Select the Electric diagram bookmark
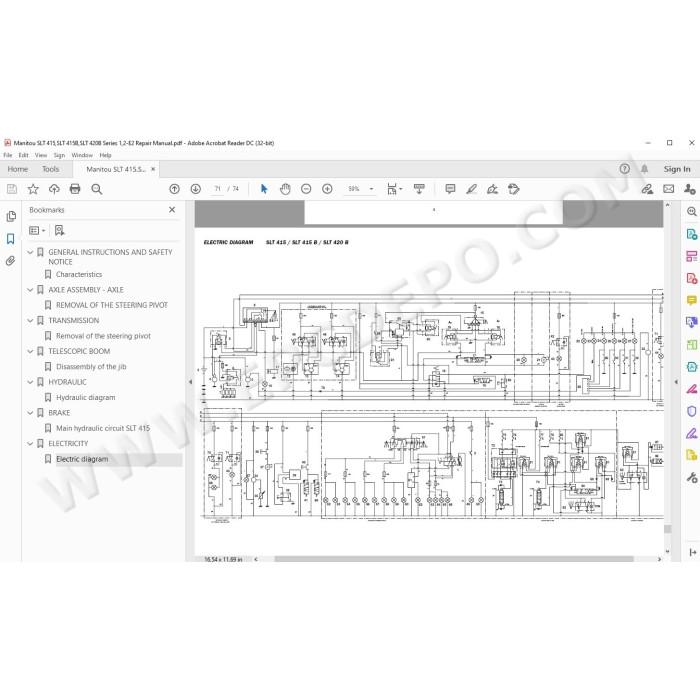700x700 pixels. point(82,459)
